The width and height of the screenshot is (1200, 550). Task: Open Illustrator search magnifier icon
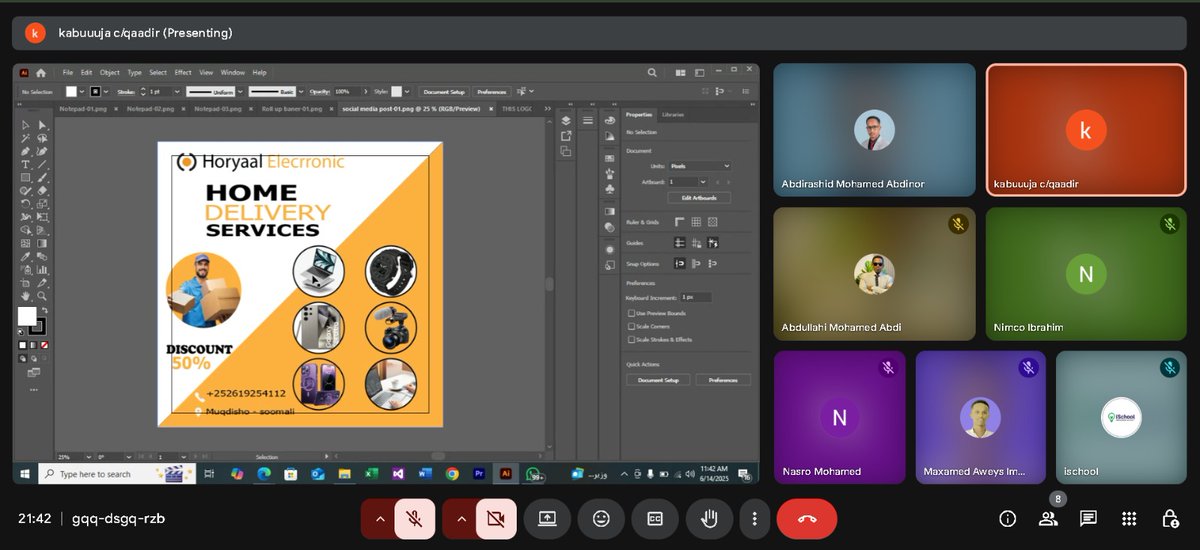click(652, 73)
